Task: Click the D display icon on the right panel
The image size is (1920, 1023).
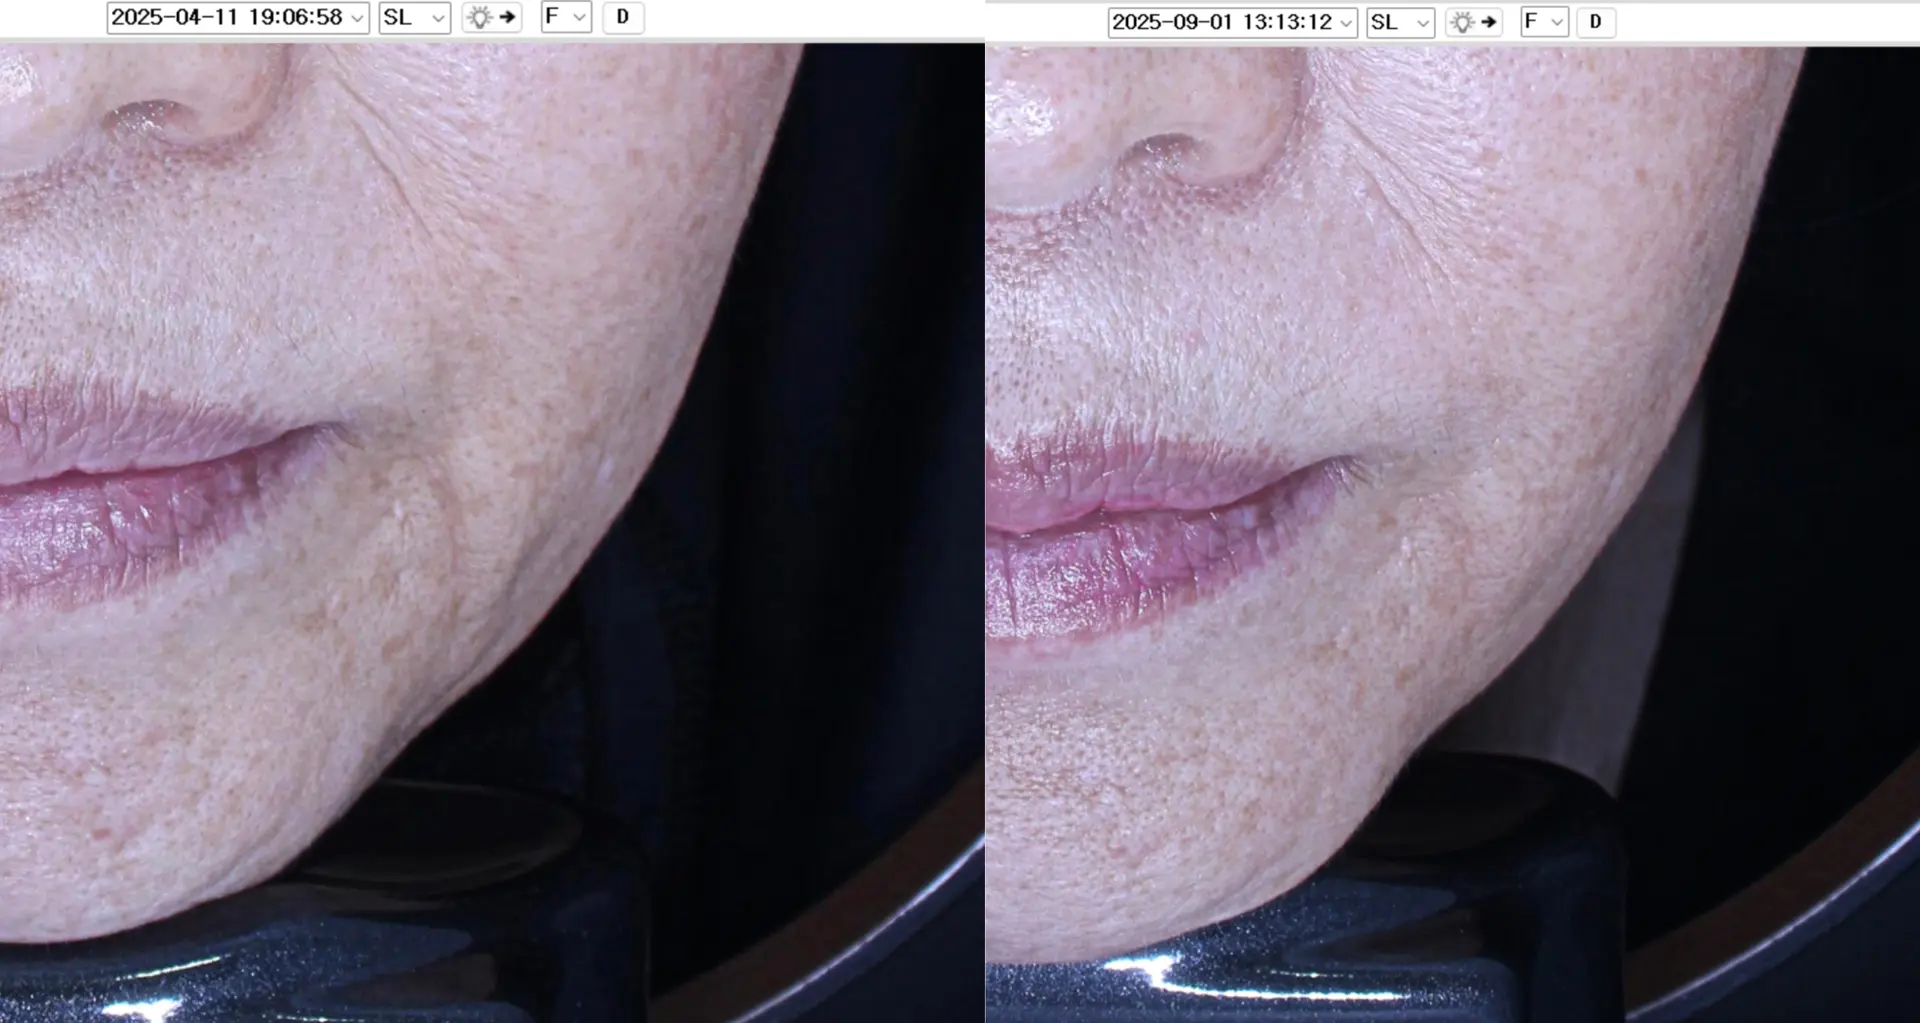Action: click(x=1597, y=22)
